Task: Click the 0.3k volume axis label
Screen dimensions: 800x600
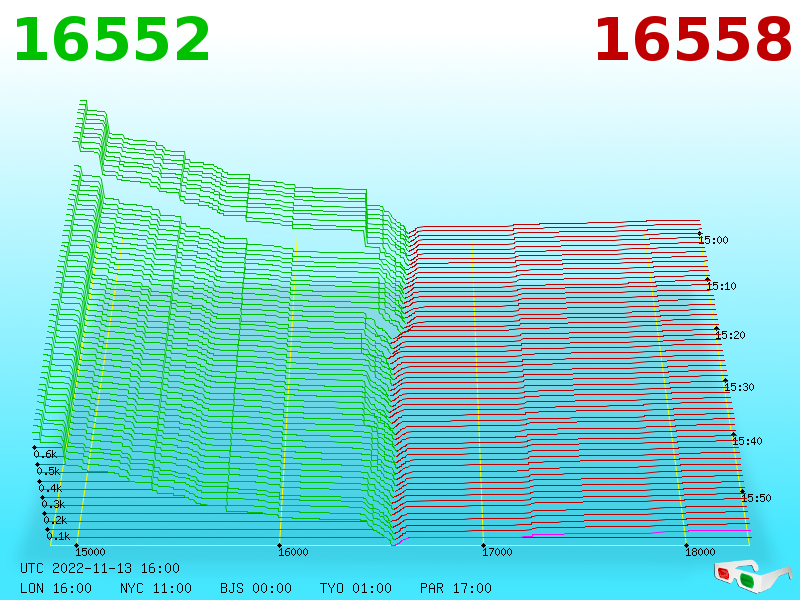Action: click(53, 505)
